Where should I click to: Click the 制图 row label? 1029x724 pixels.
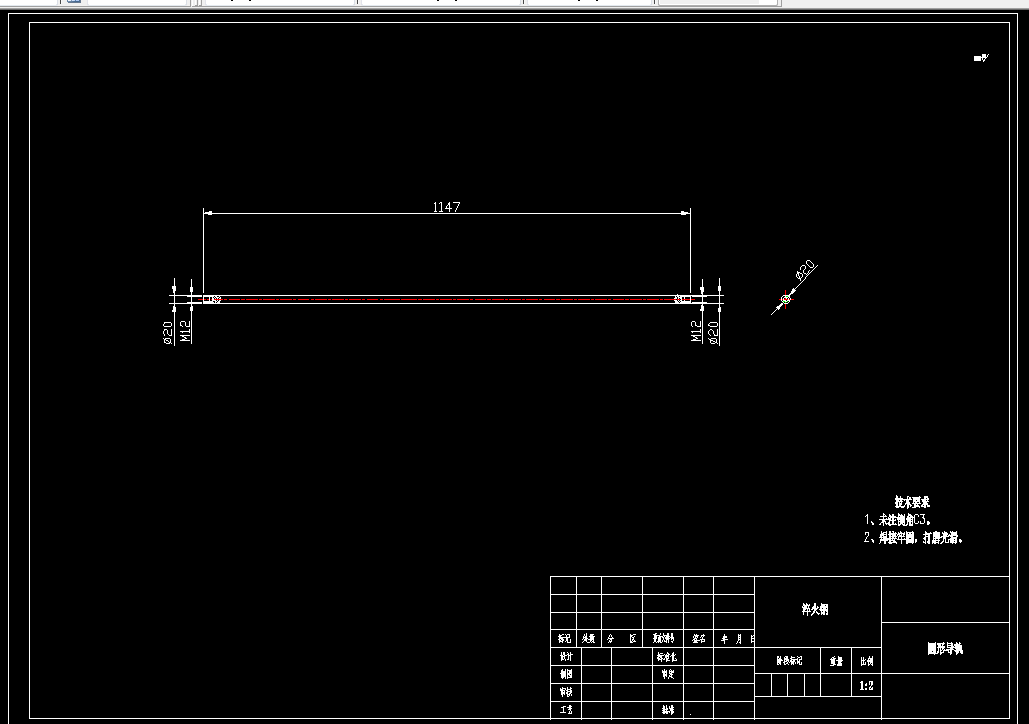point(566,674)
